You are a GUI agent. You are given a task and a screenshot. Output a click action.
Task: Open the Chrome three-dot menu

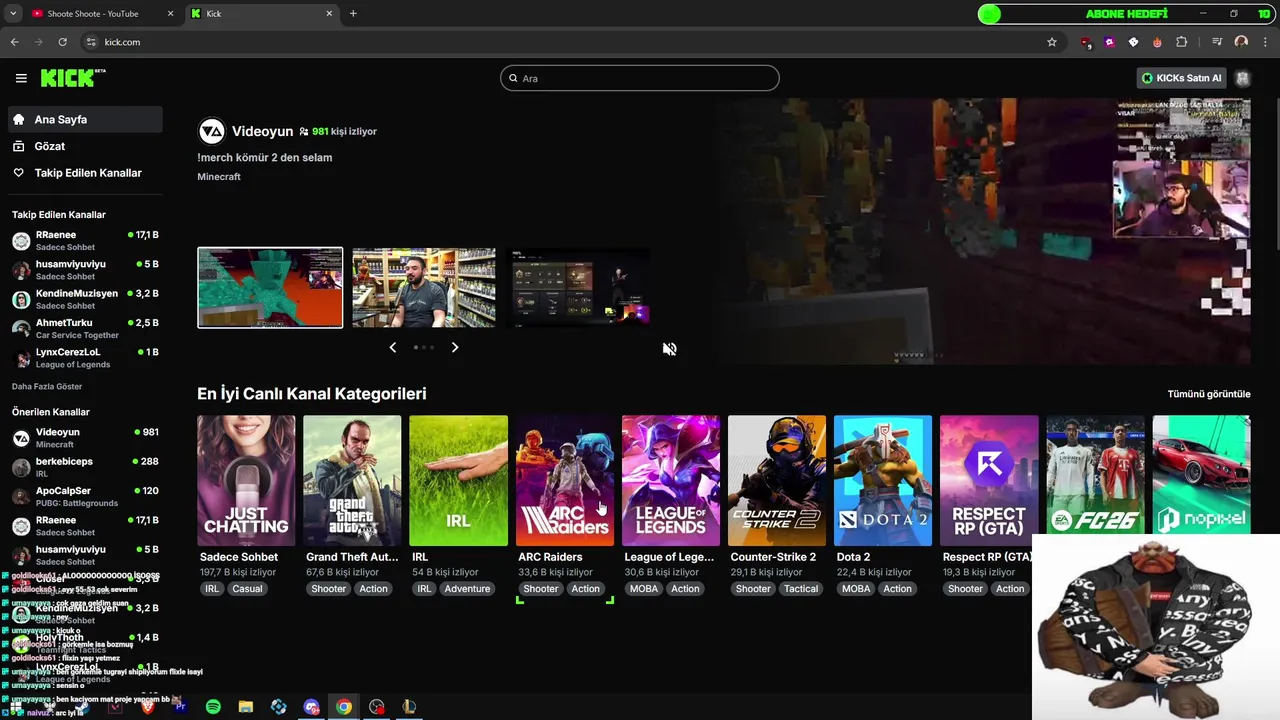coord(1263,42)
